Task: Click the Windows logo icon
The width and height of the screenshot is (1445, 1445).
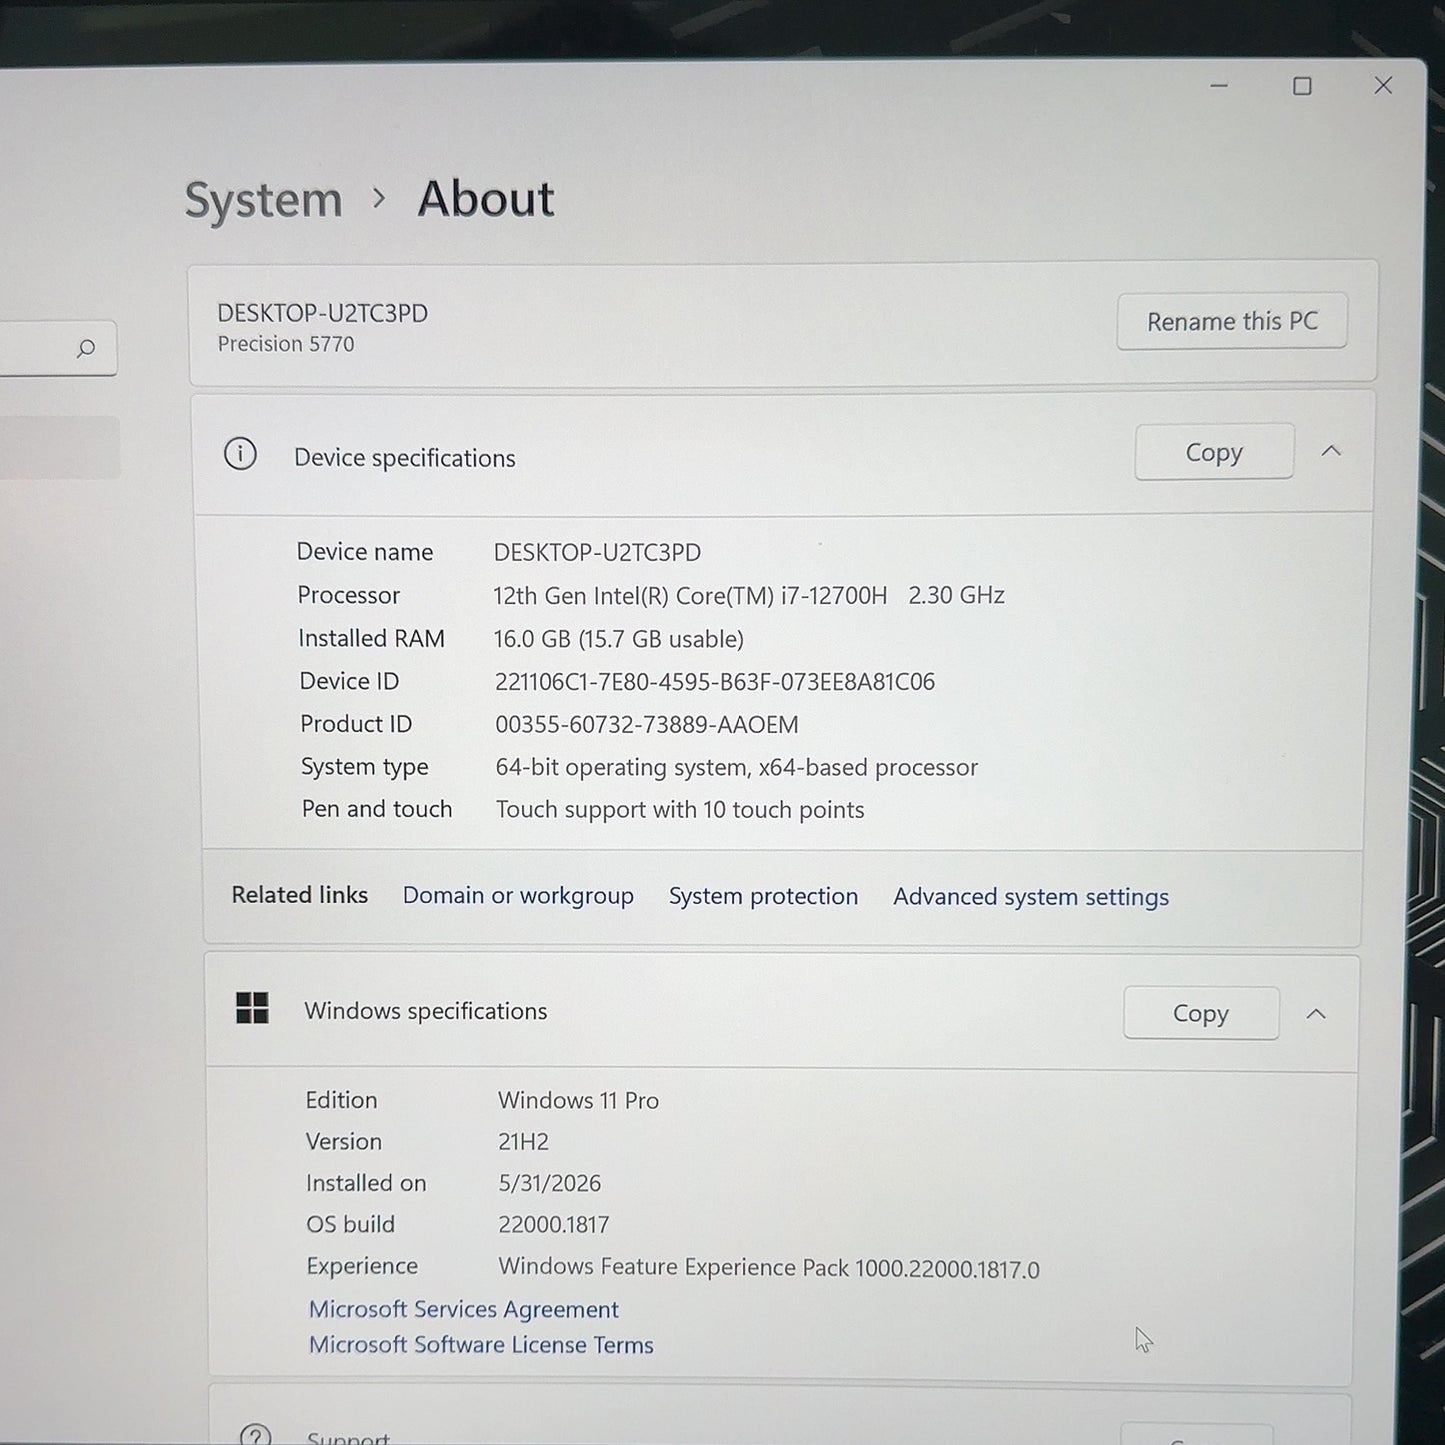Action: point(252,1008)
